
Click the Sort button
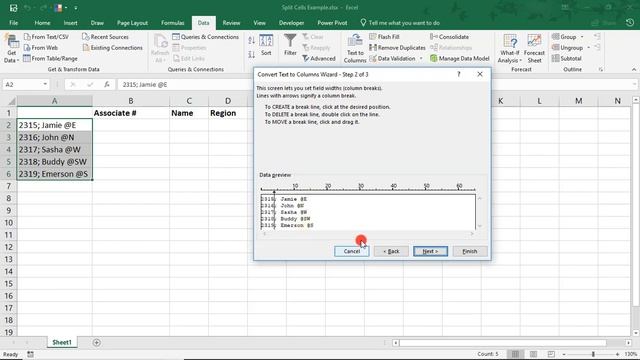coord(266,45)
